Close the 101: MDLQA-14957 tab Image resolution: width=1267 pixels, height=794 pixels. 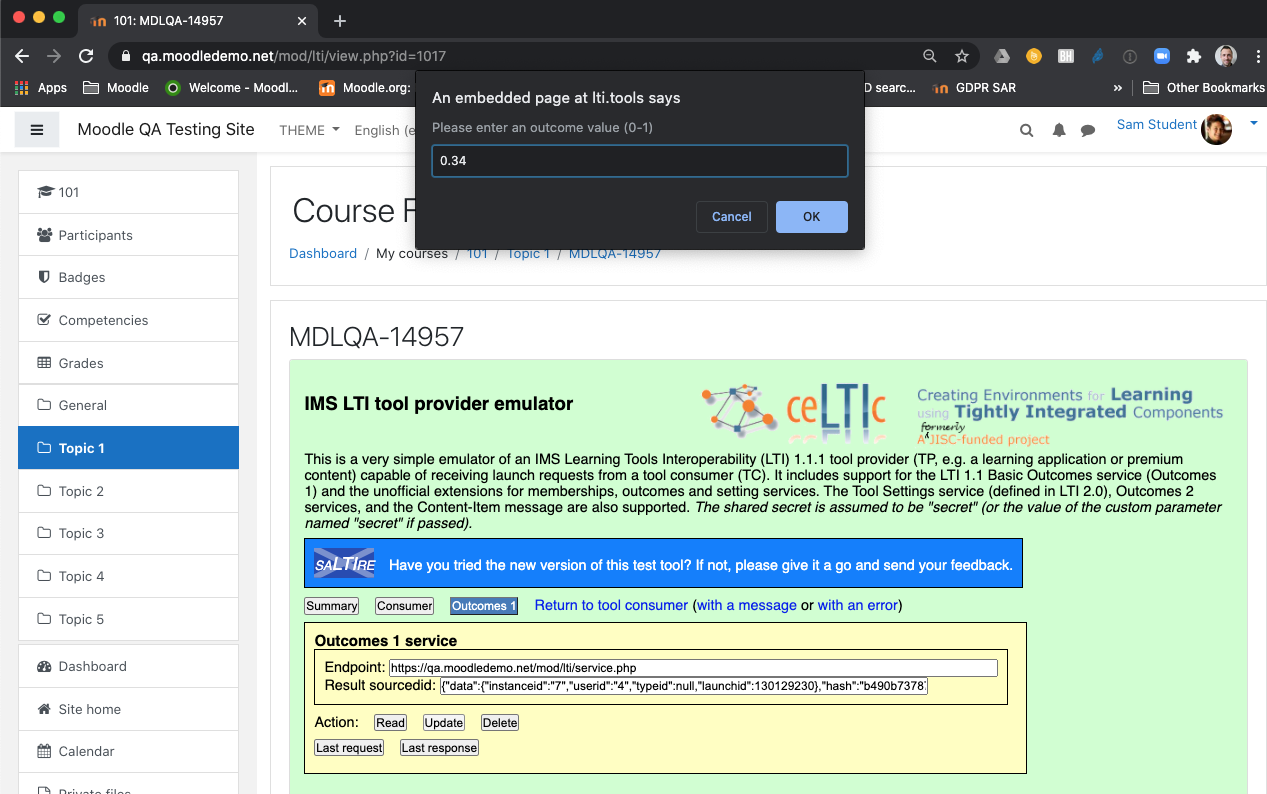click(303, 20)
